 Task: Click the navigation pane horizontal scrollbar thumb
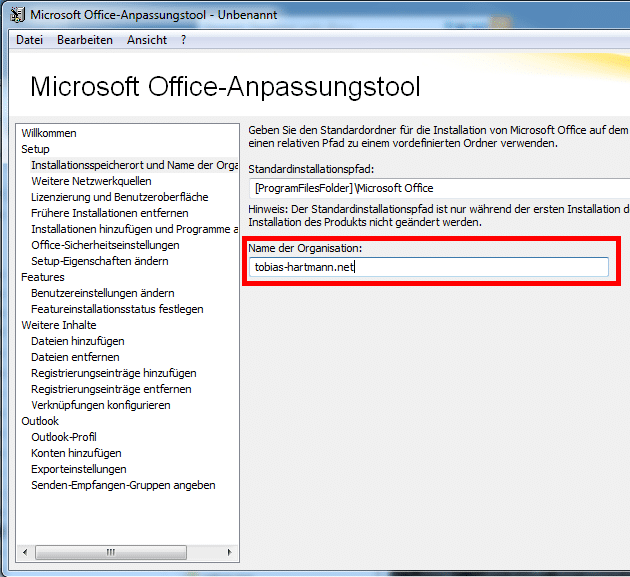point(111,552)
